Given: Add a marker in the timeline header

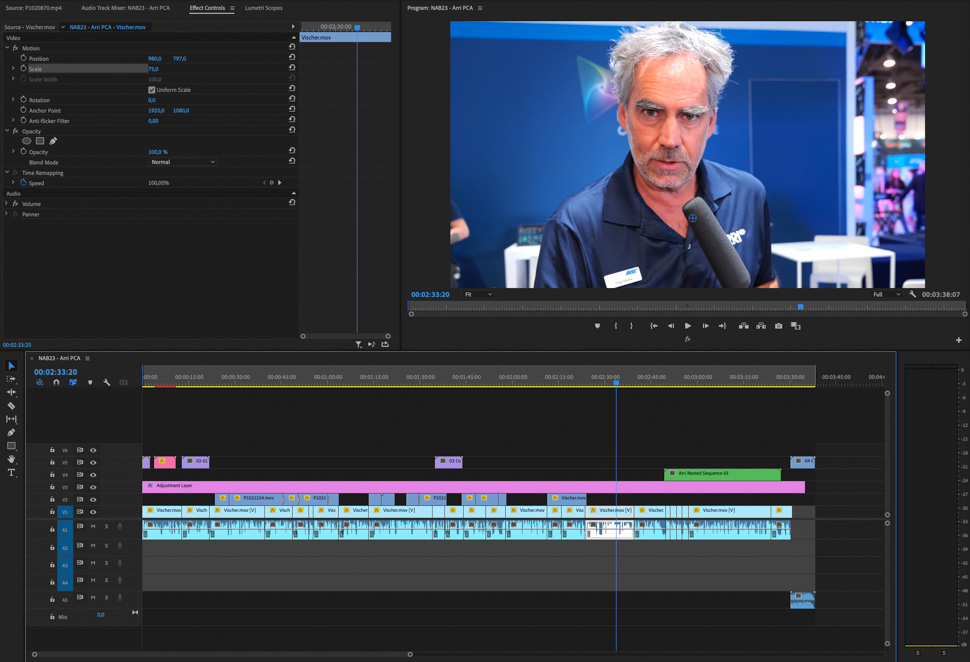Looking at the screenshot, I should (x=90, y=382).
